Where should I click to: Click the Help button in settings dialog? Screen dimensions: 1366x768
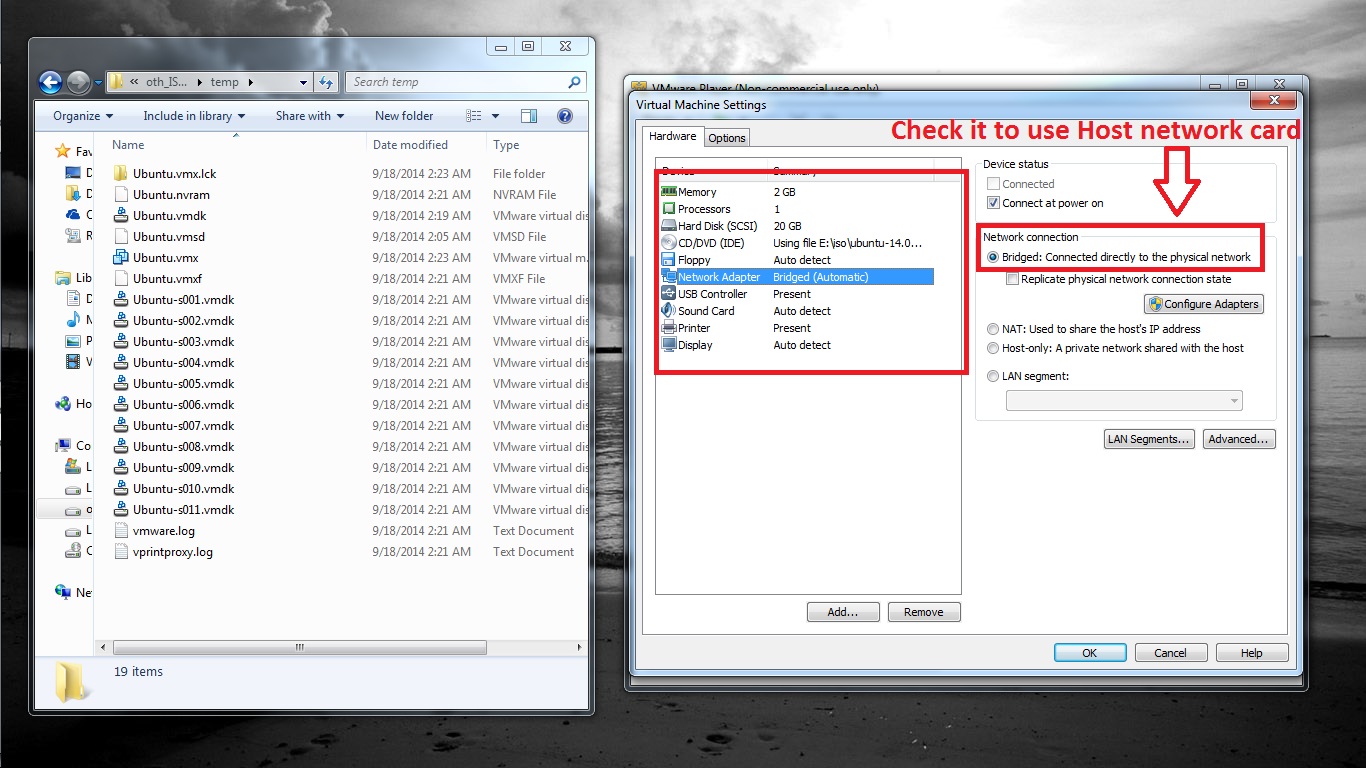[x=1252, y=653]
